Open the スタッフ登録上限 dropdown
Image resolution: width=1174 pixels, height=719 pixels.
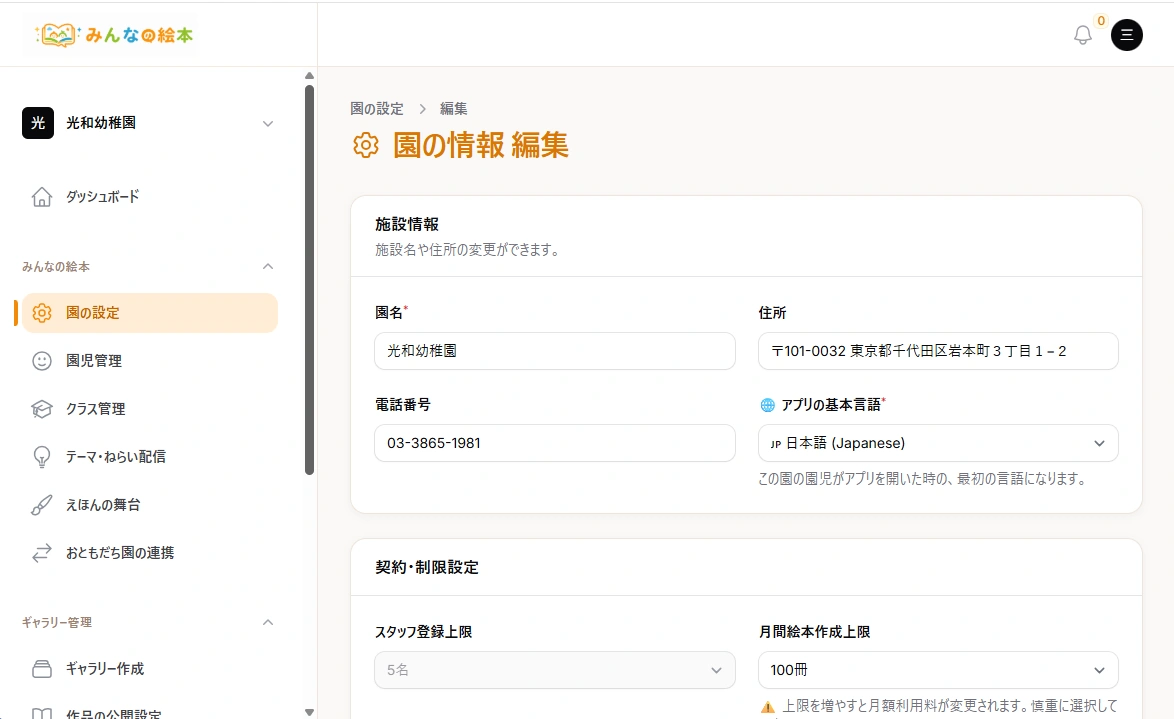(x=555, y=670)
